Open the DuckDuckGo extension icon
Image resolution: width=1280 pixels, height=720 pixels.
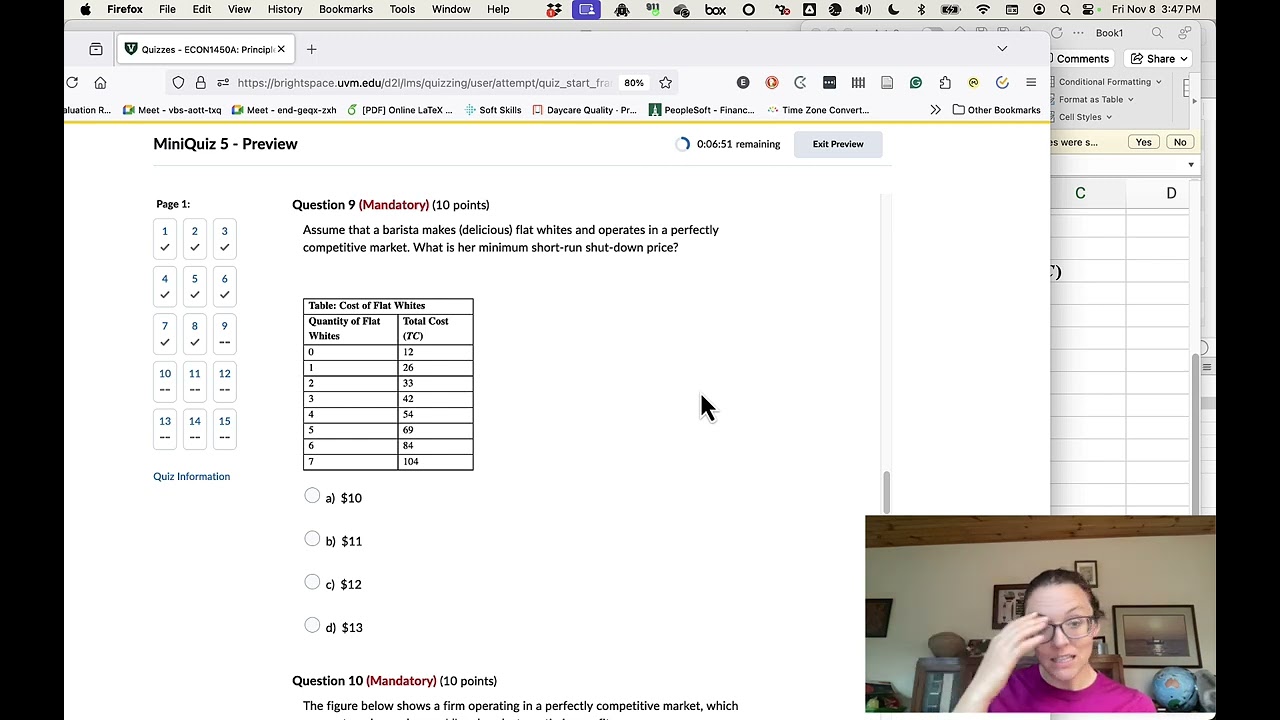772,83
